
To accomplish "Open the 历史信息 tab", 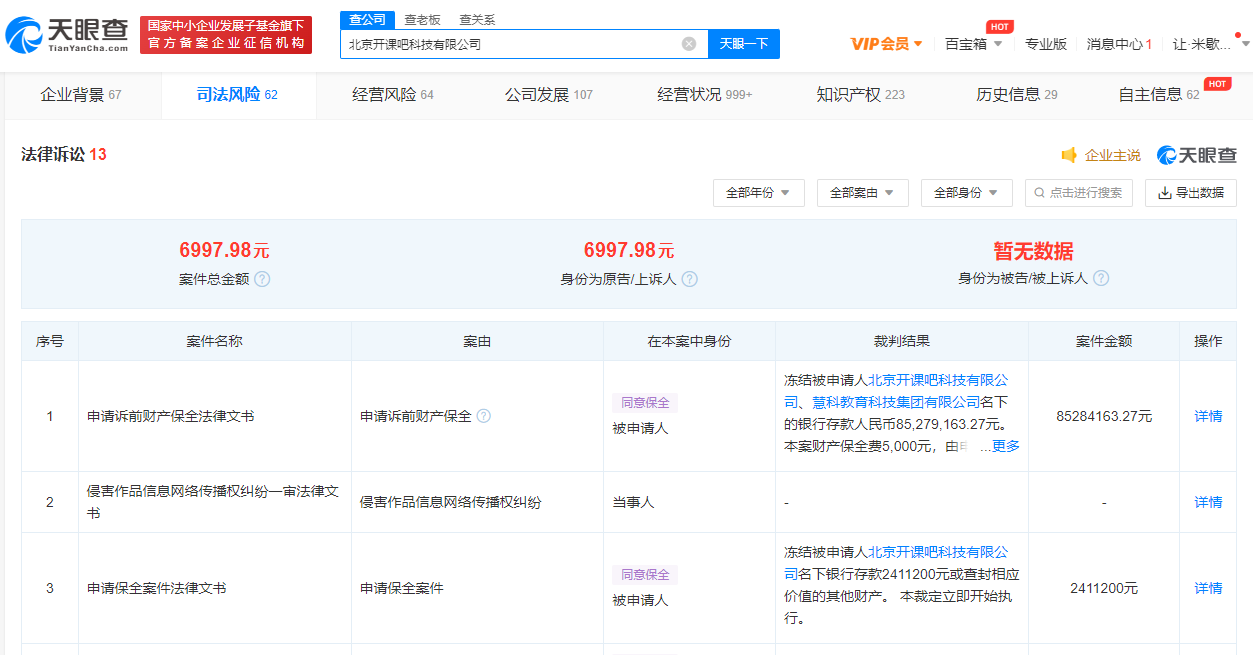I will point(1017,95).
